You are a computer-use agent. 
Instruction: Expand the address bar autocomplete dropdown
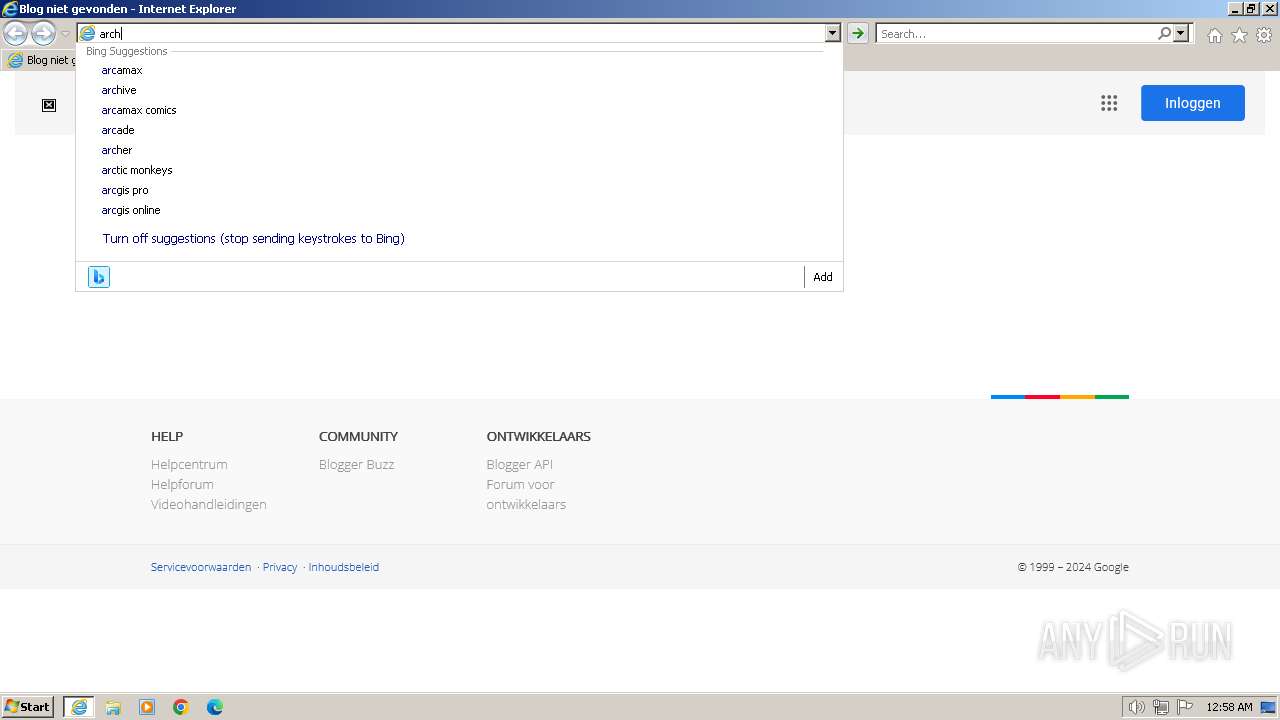832,33
